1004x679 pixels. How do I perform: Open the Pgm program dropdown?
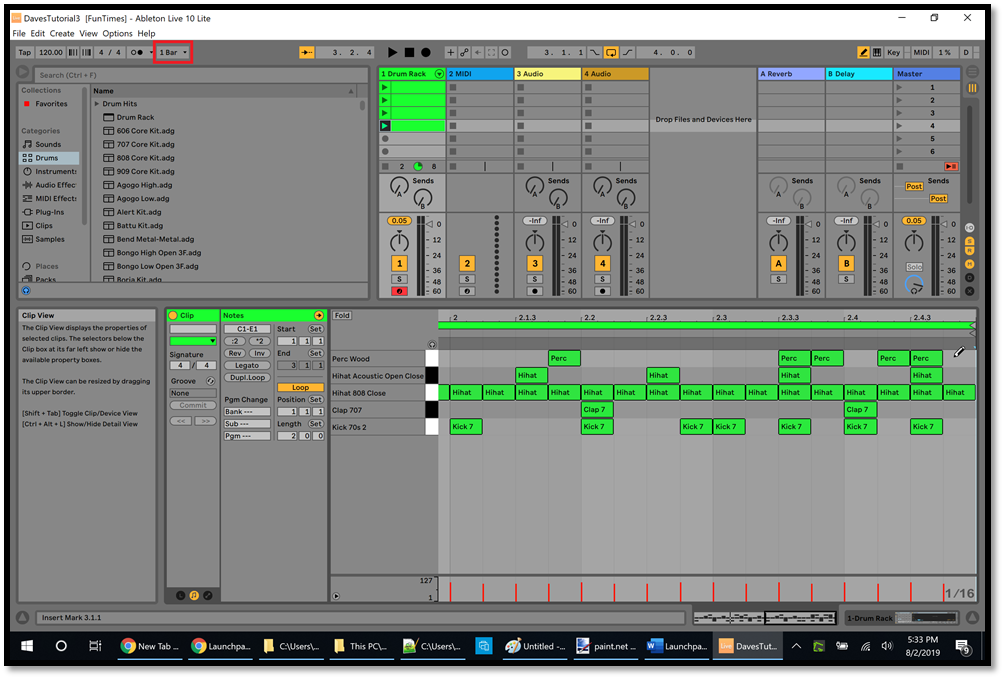point(247,436)
